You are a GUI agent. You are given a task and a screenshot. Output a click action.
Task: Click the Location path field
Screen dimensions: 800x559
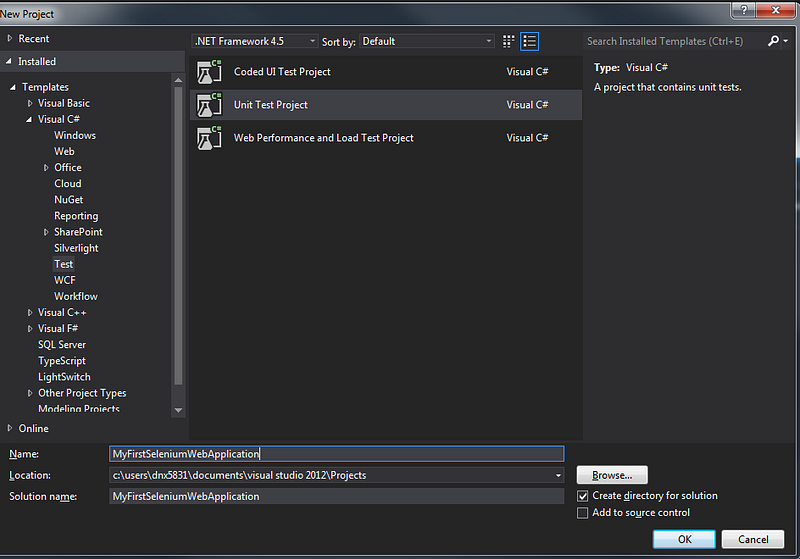(332, 475)
